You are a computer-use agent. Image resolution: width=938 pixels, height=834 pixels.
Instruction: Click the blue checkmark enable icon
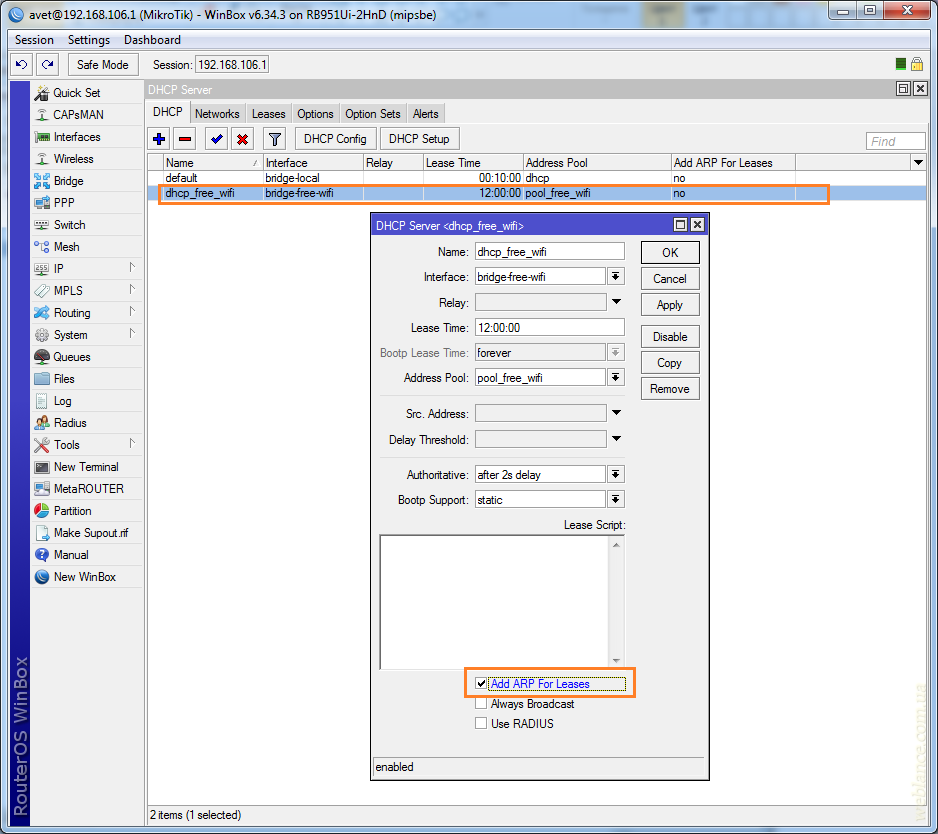click(216, 139)
